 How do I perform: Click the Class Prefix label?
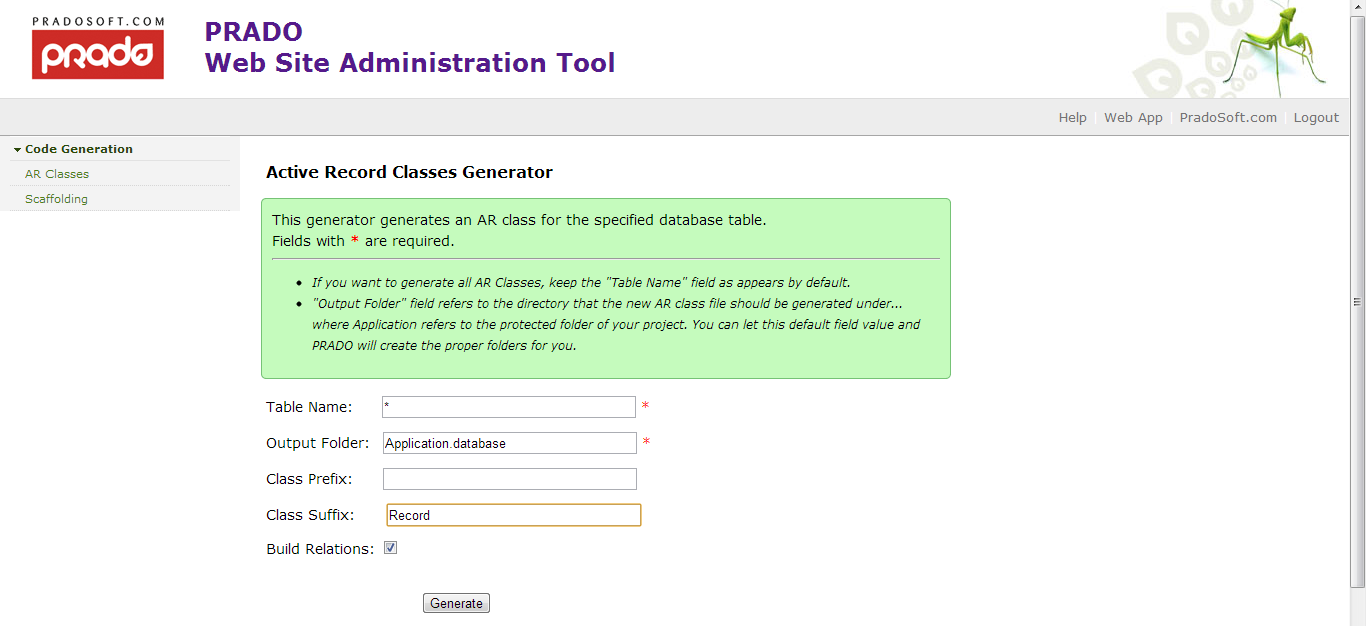click(309, 479)
